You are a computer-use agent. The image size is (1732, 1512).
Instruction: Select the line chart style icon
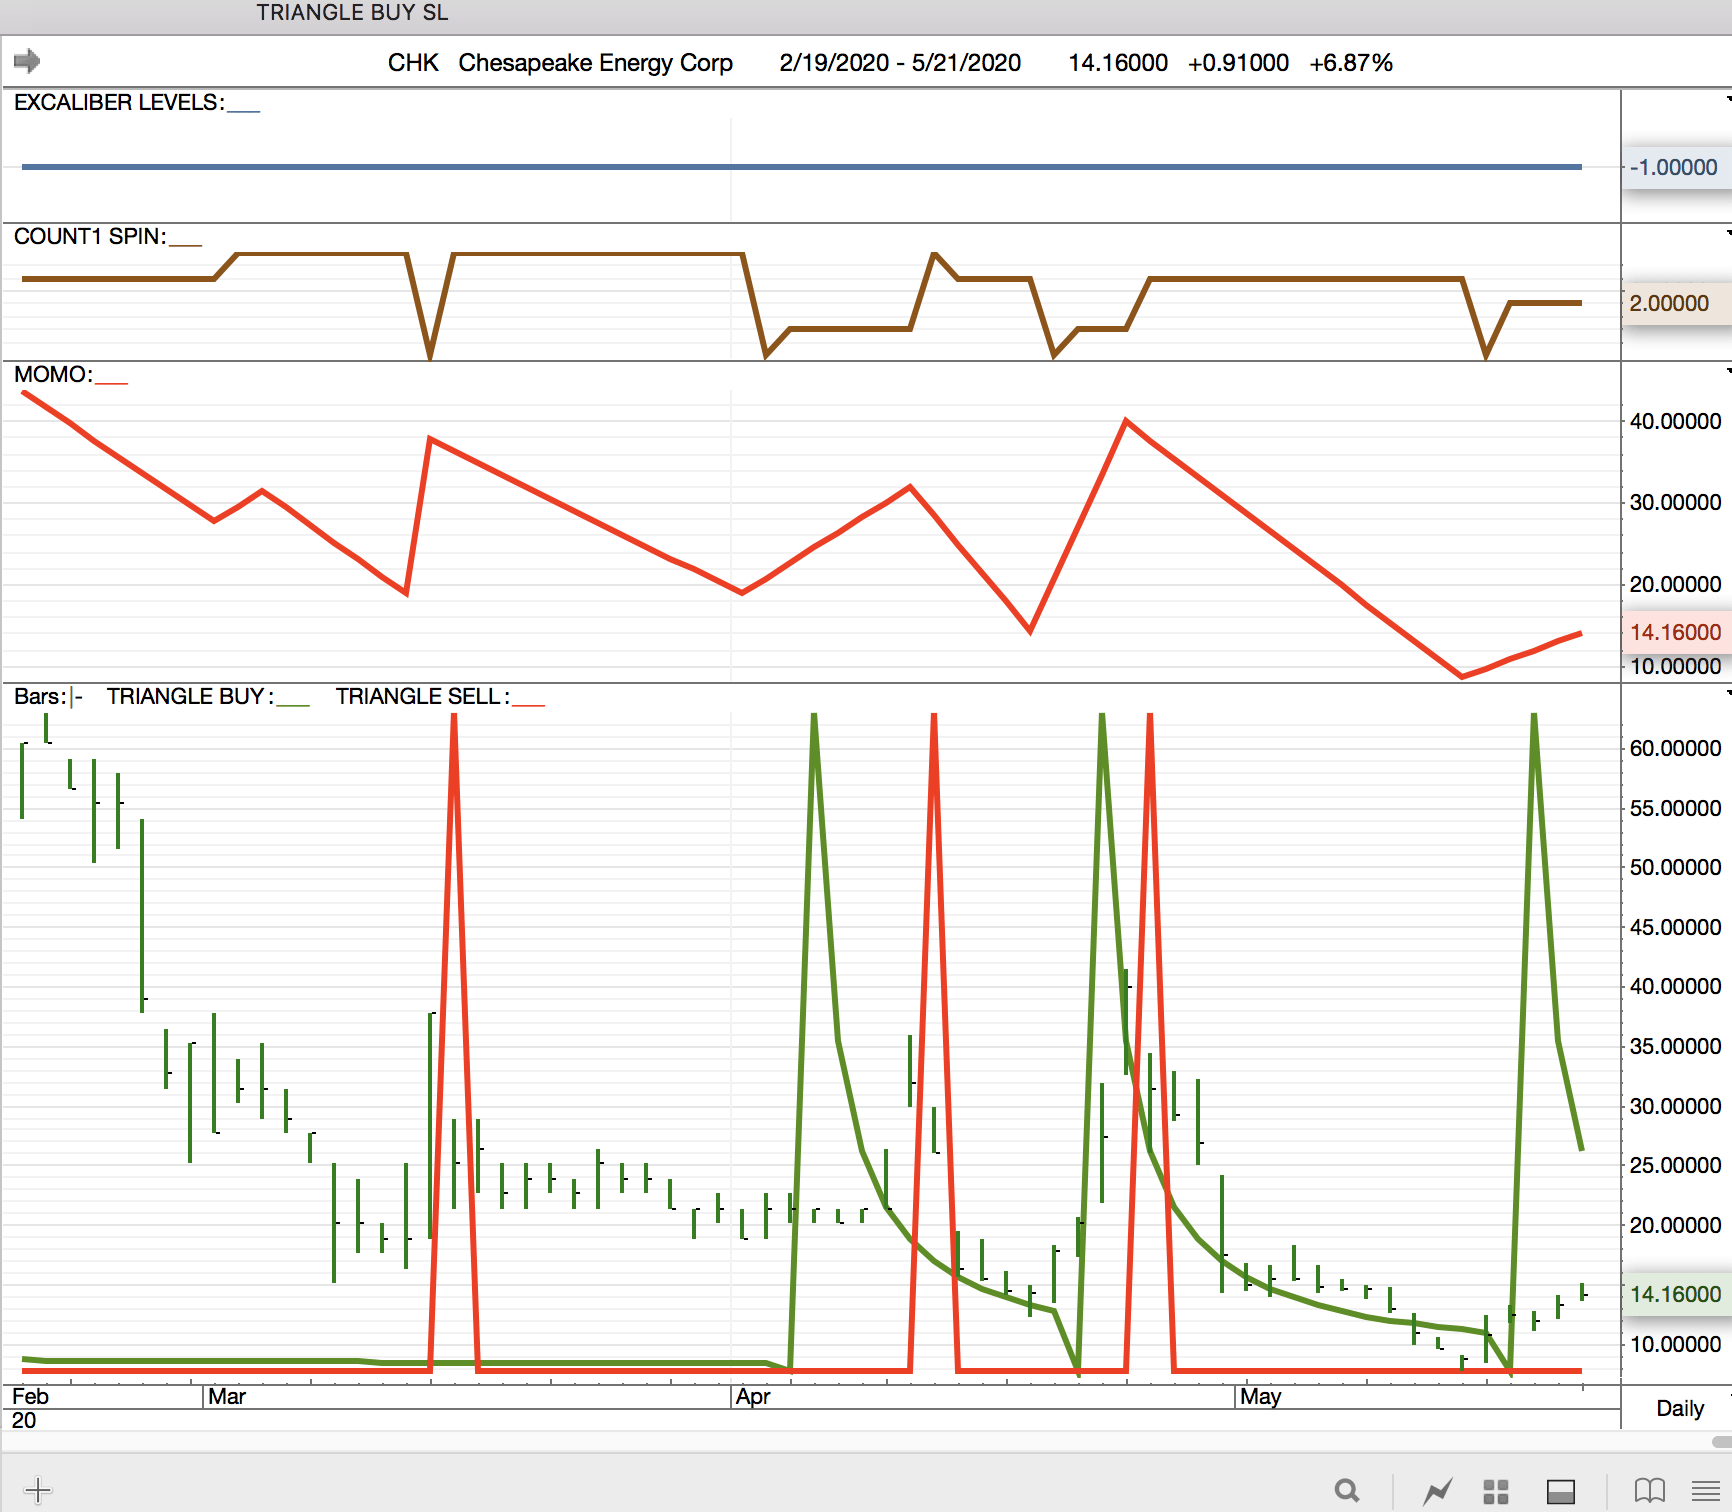1438,1491
